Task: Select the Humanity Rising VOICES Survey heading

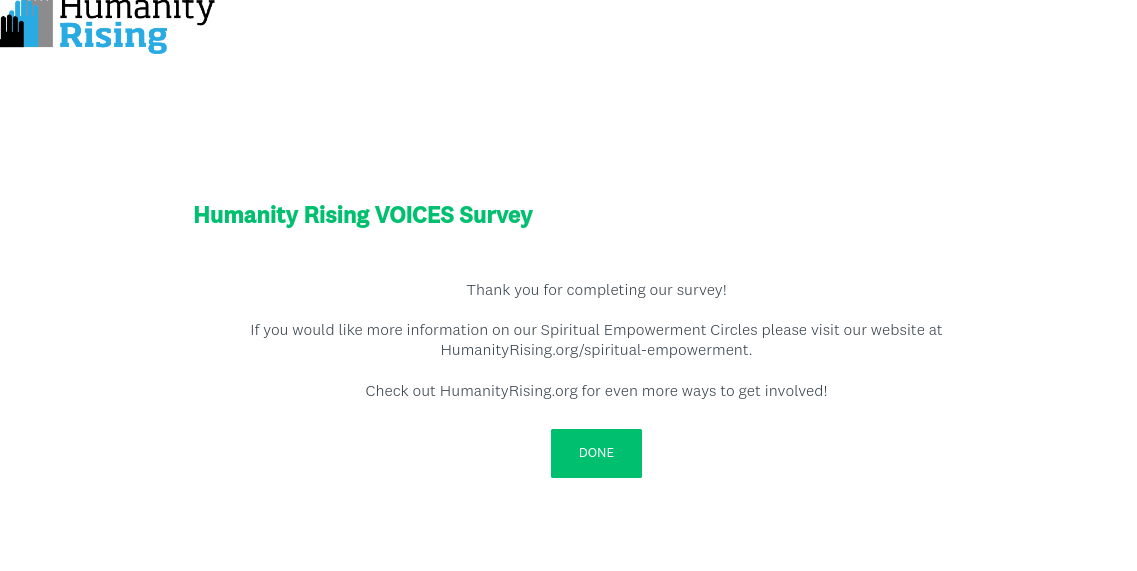Action: 363,215
